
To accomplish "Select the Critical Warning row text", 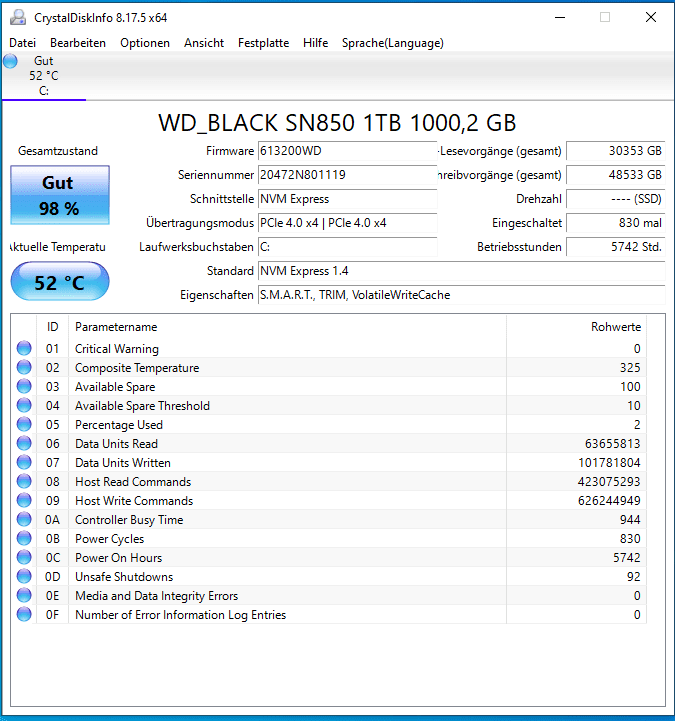I will pyautogui.click(x=117, y=349).
